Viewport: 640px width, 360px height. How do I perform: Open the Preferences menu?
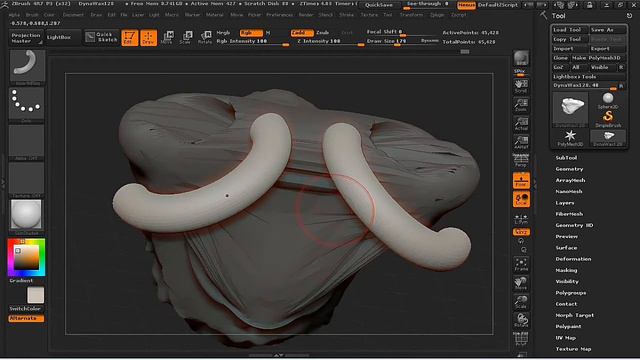coord(280,15)
